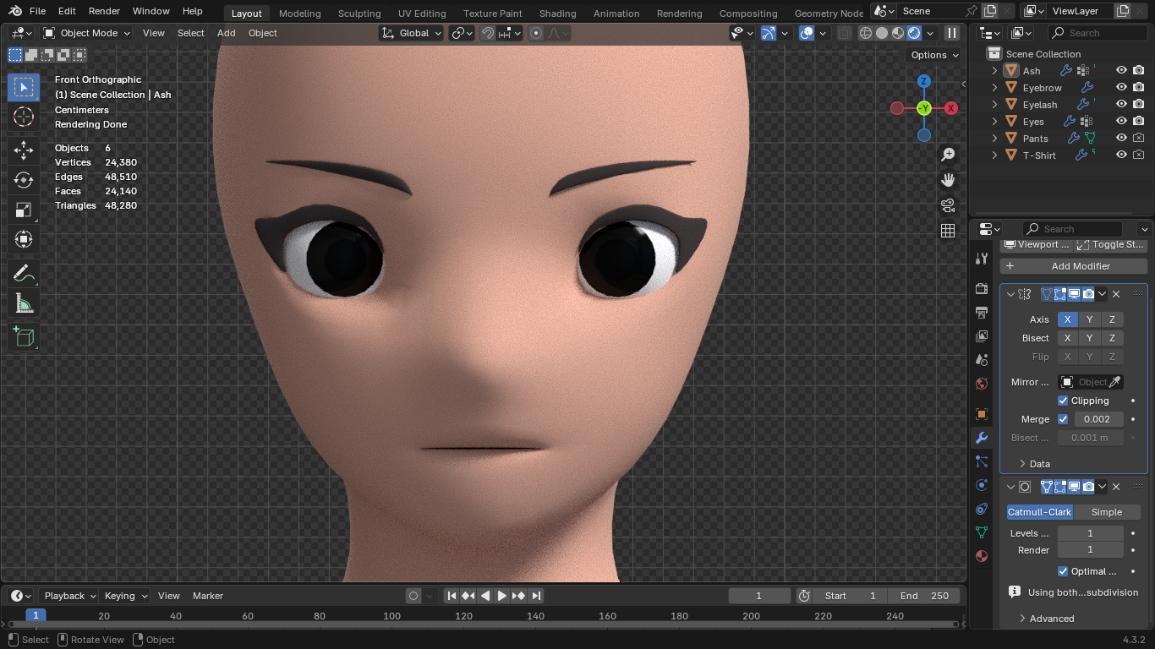Switch to the Sculpting workspace tab

point(359,13)
